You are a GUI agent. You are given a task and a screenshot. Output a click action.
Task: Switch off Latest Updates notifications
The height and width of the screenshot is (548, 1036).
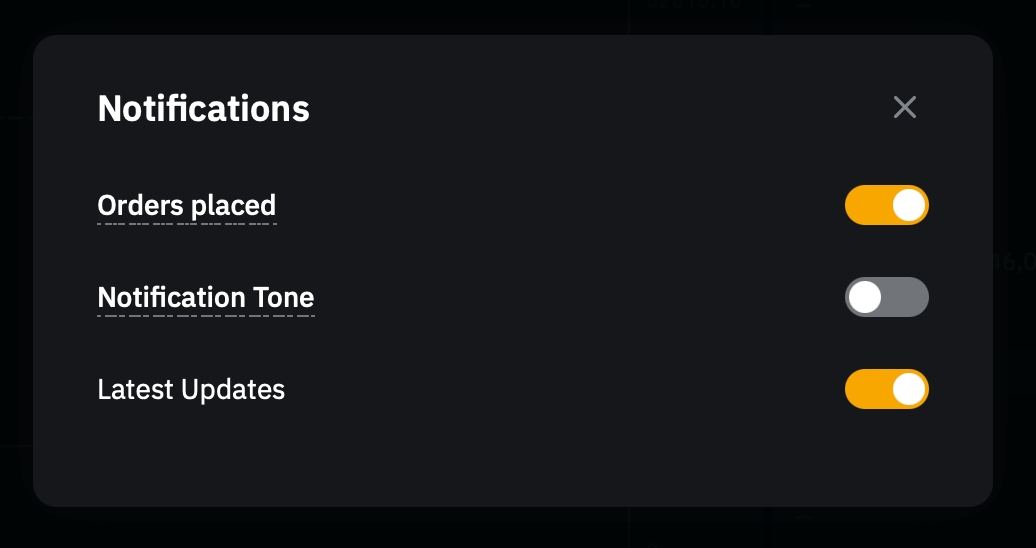pyautogui.click(x=886, y=389)
